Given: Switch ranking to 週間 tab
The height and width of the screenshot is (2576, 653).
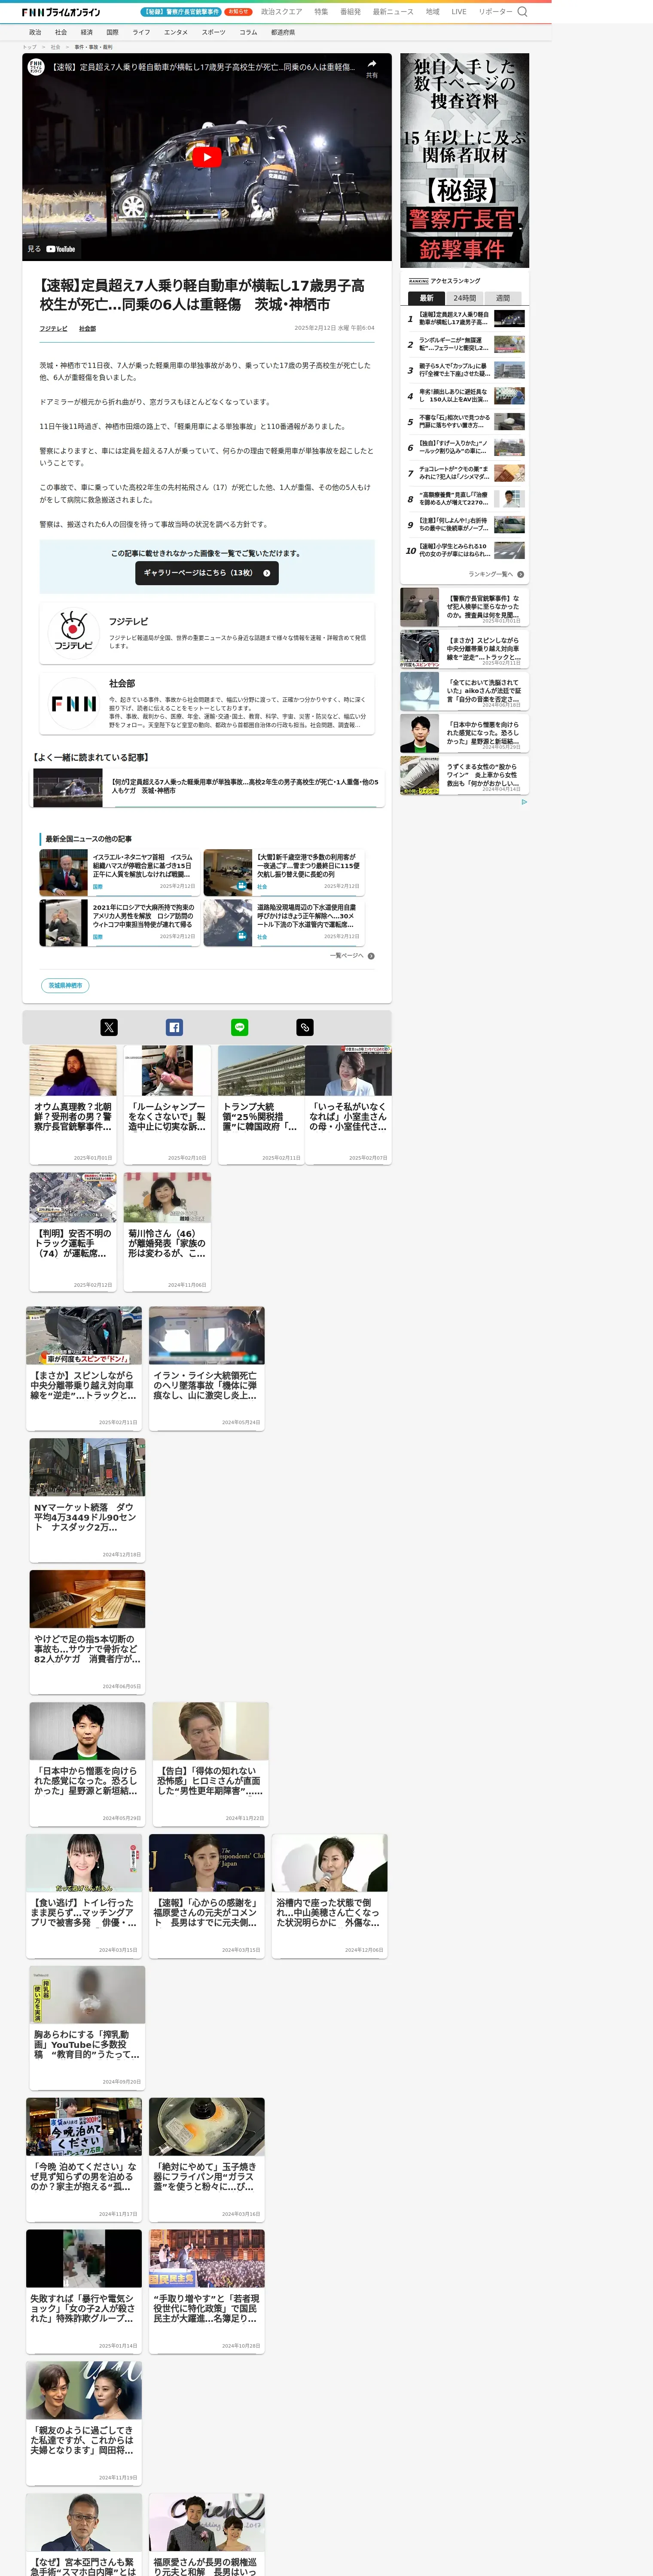Looking at the screenshot, I should click(x=503, y=298).
